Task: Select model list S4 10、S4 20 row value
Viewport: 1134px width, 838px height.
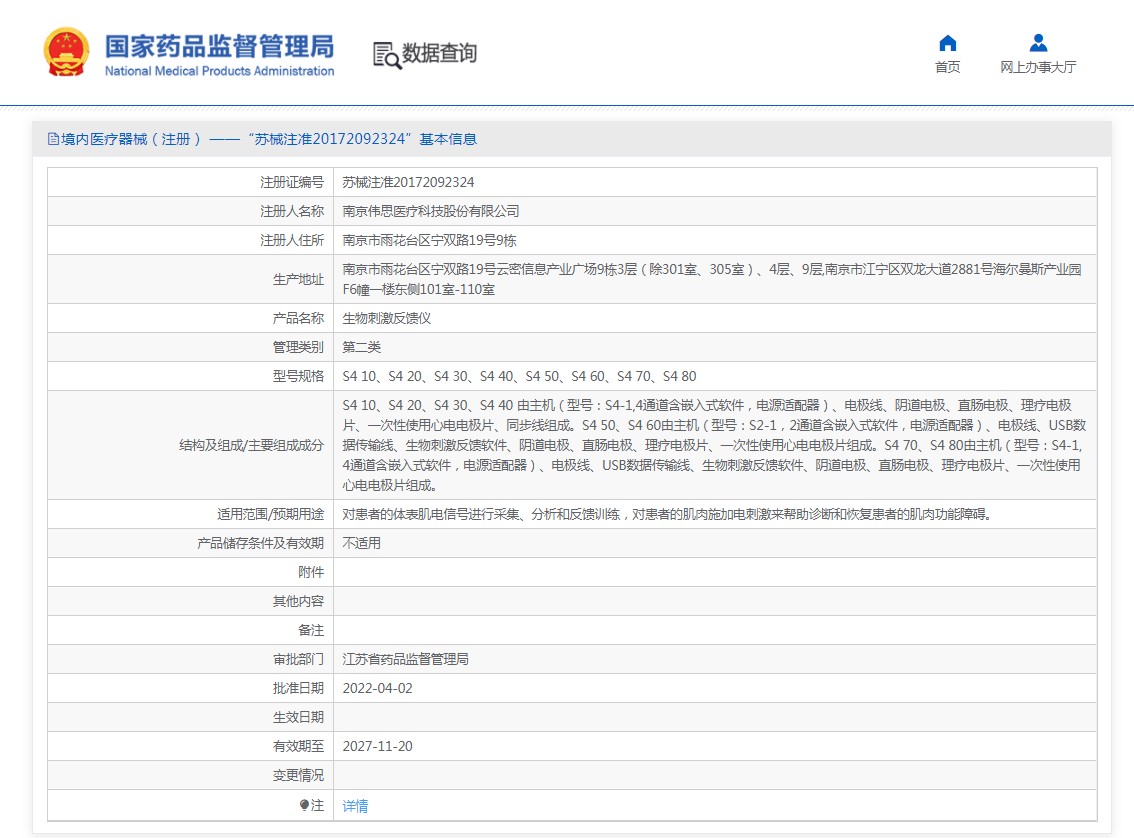Action: 519,376
